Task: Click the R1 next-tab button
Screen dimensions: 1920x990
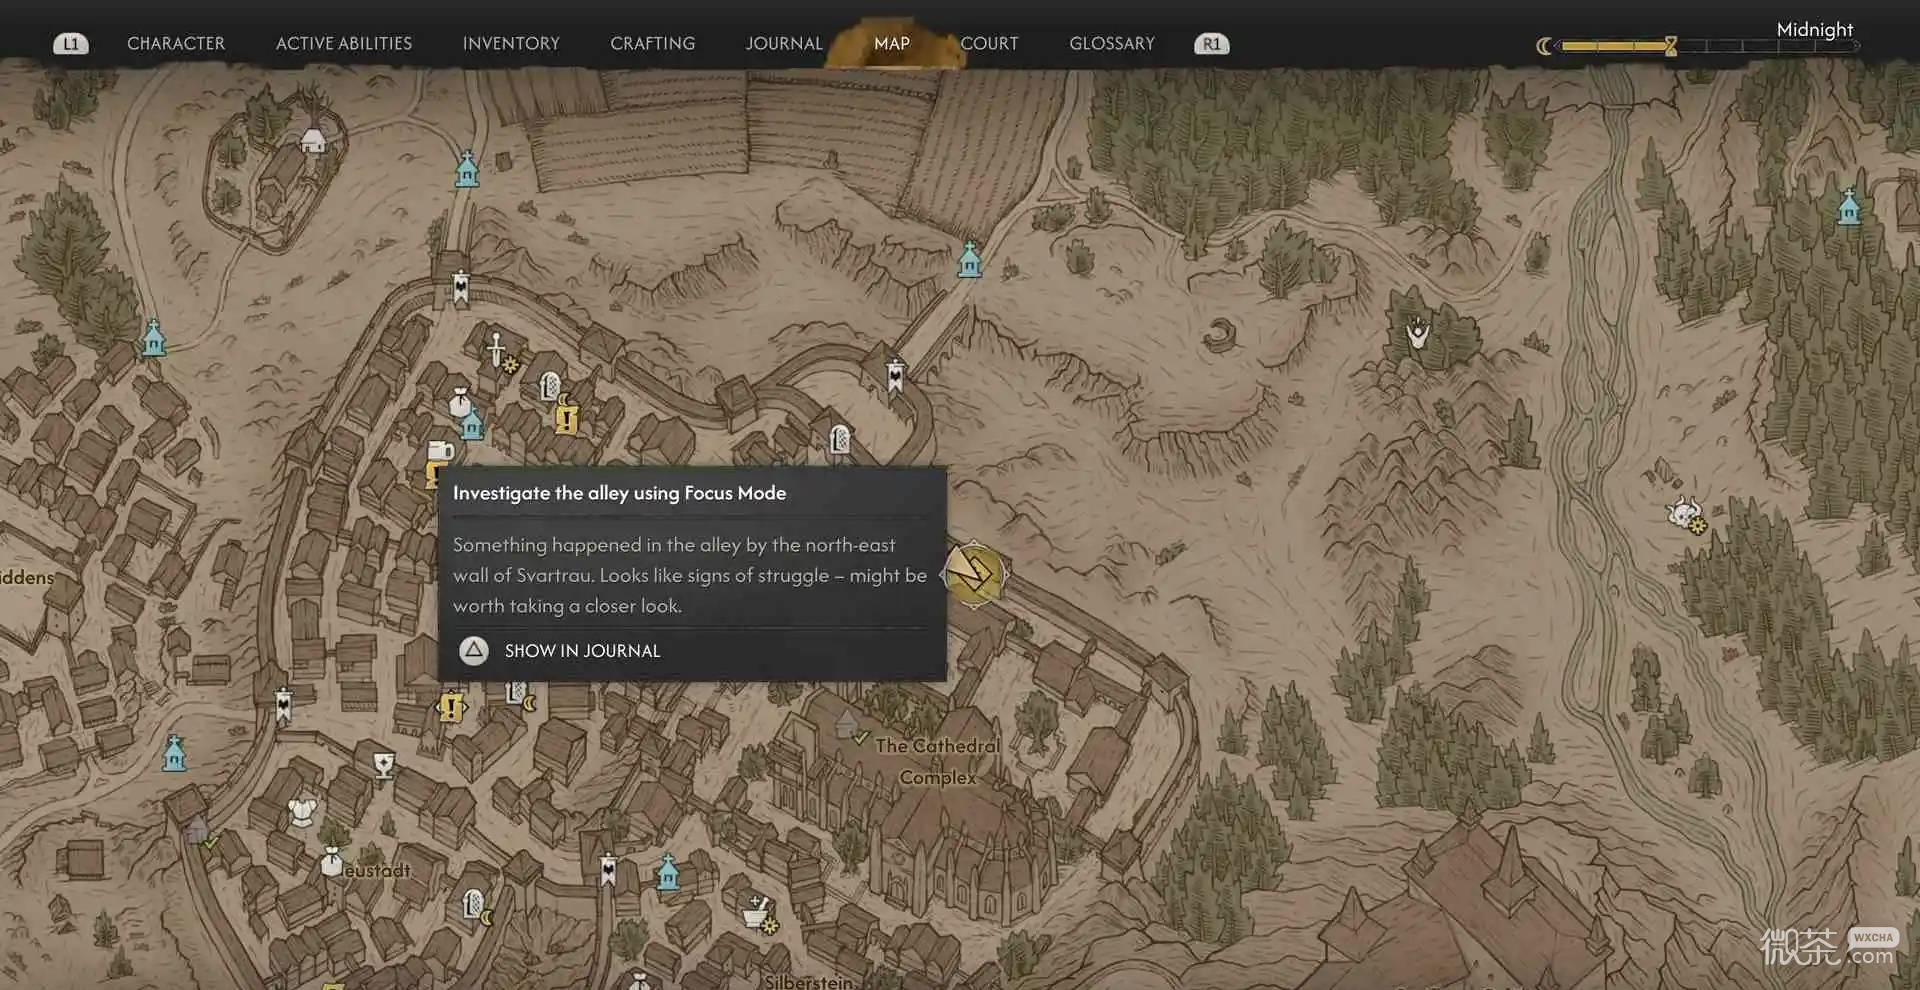Action: coord(1212,44)
